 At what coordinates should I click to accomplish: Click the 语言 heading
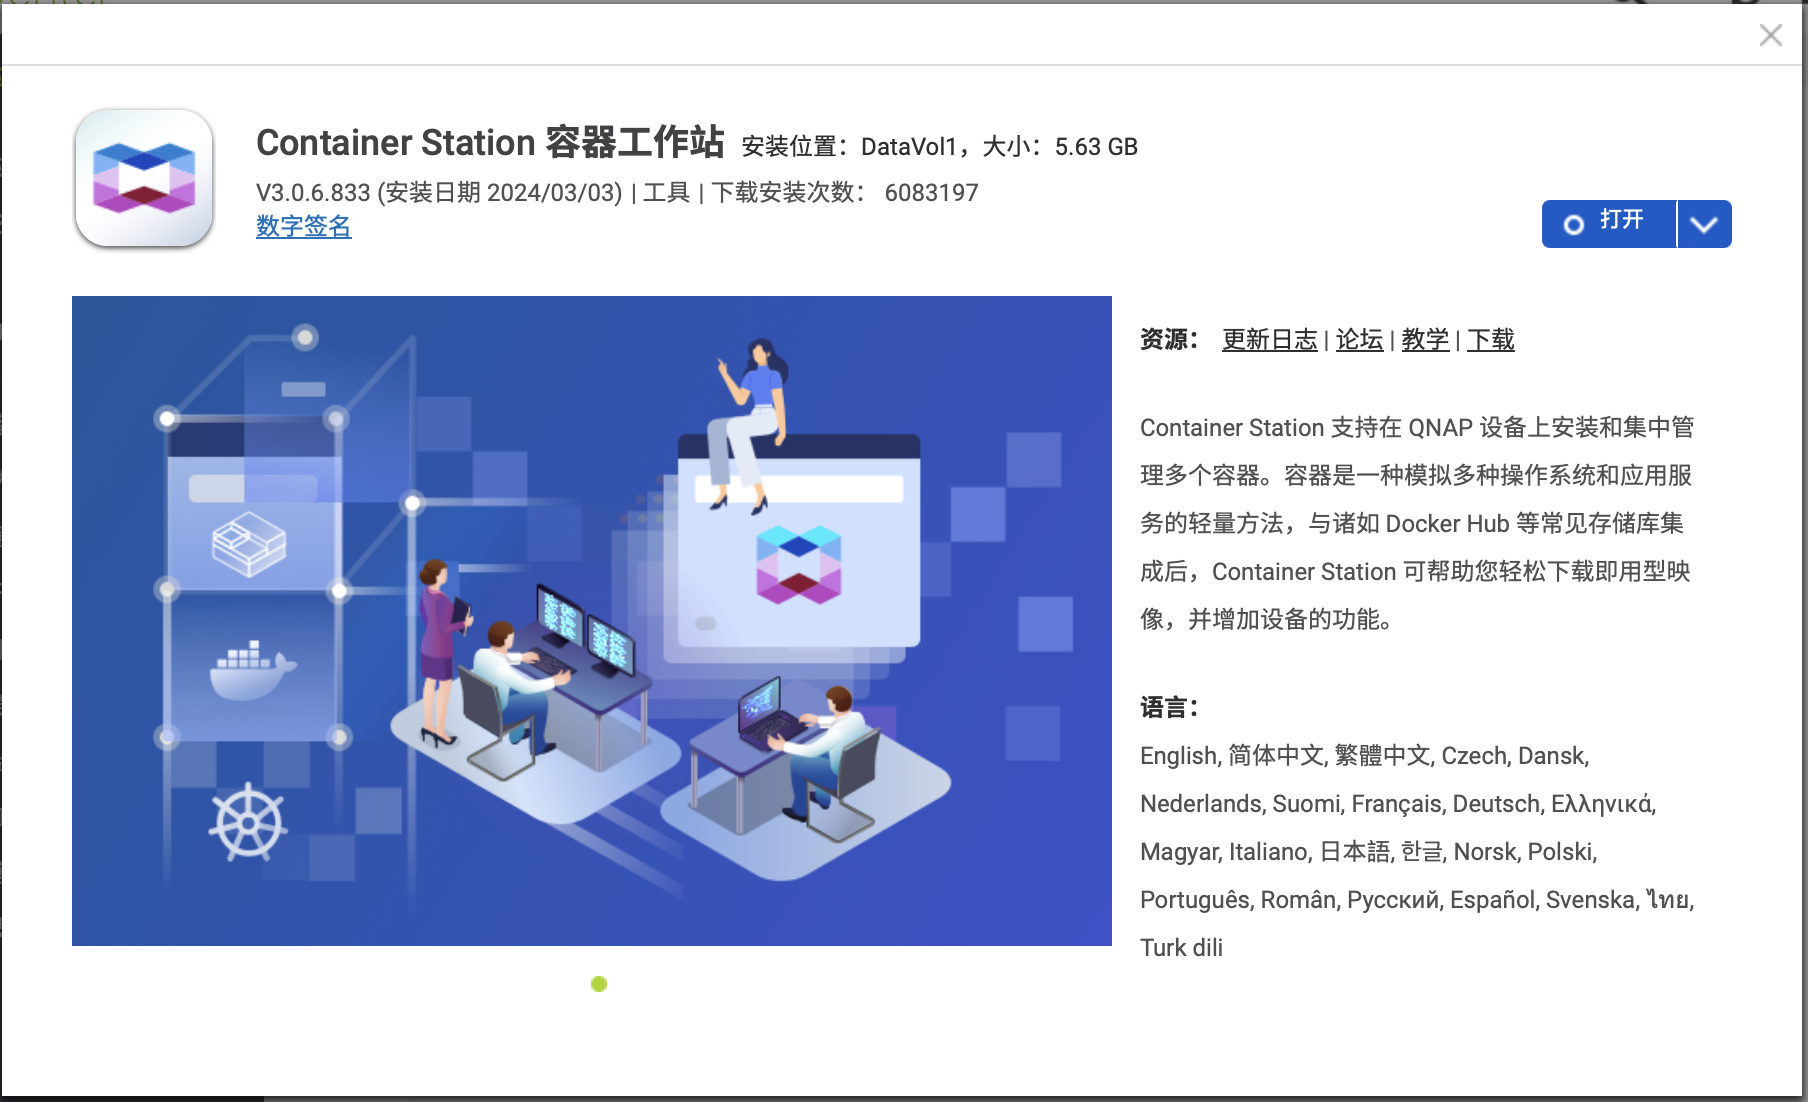pyautogui.click(x=1168, y=708)
